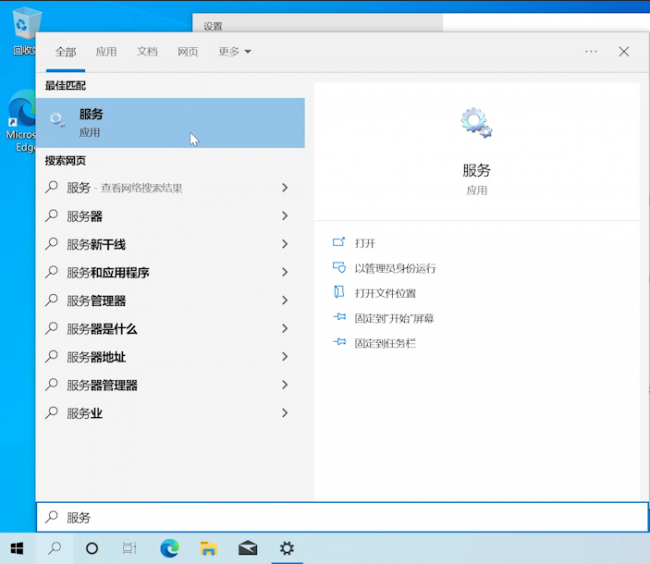This screenshot has height=564, width=650.
Task: Click in the search box containing 服务
Action: tap(342, 517)
